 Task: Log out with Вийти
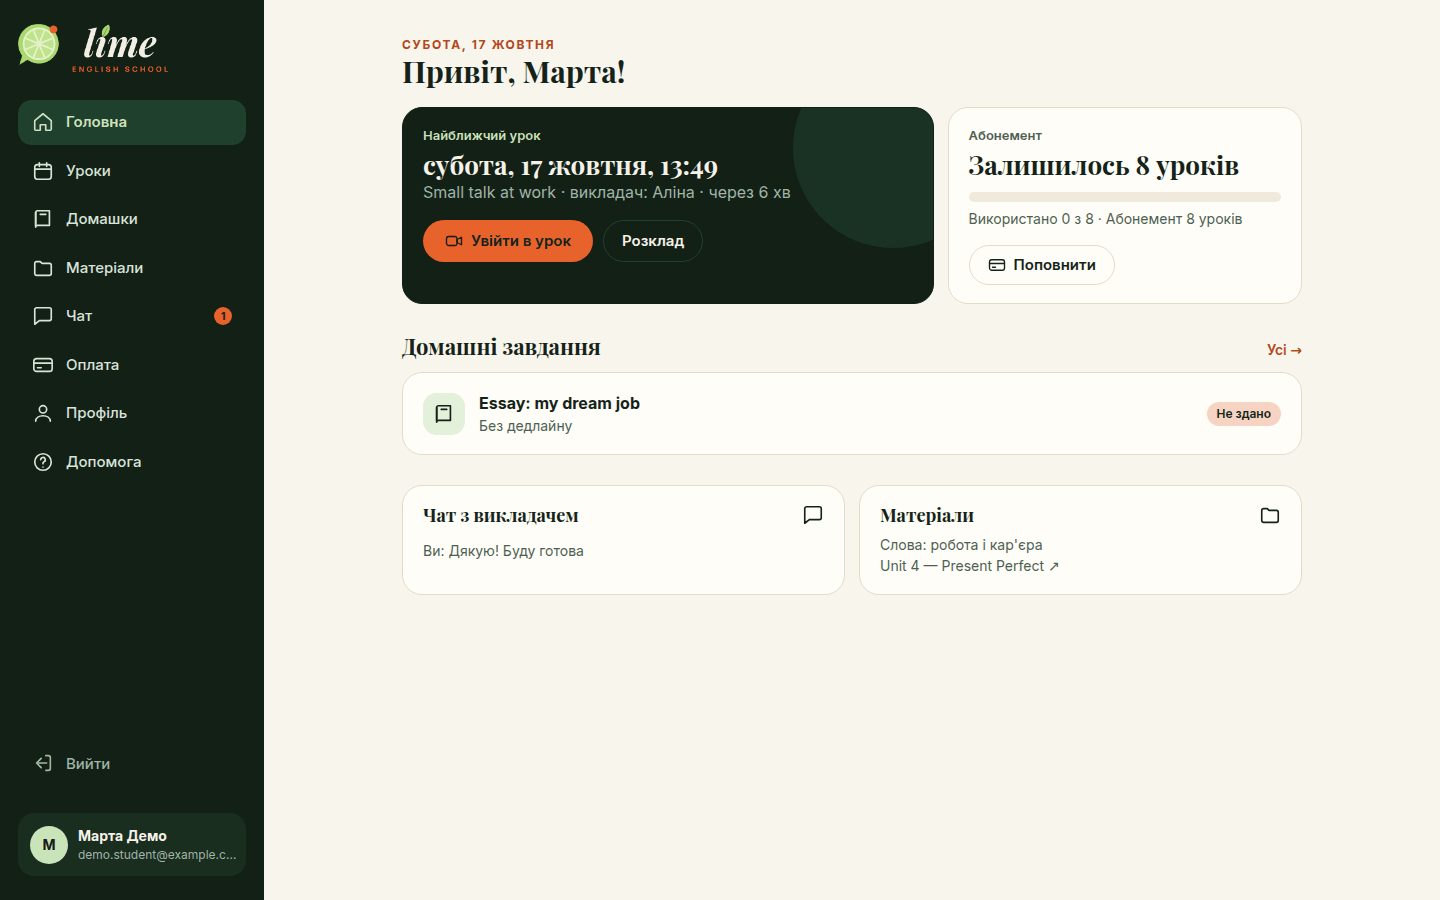(132, 764)
